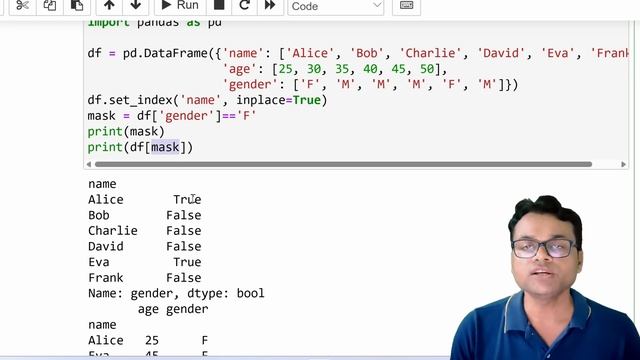Click the Charlie False row in the output
The height and width of the screenshot is (360, 640).
pyautogui.click(x=145, y=231)
